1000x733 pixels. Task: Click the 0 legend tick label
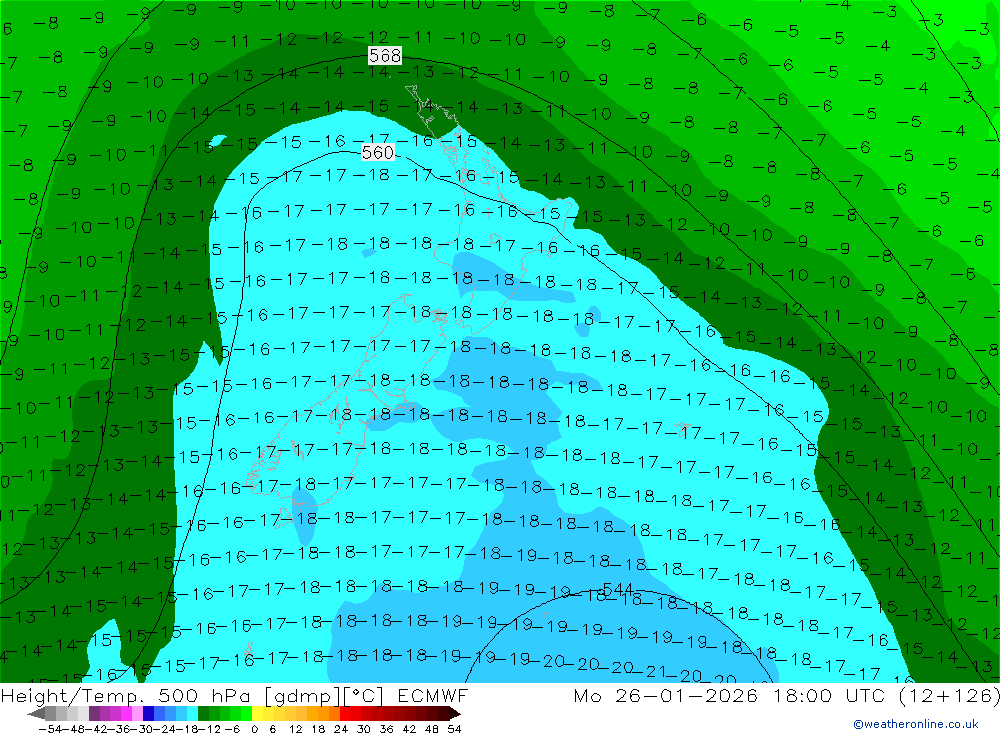(x=254, y=729)
